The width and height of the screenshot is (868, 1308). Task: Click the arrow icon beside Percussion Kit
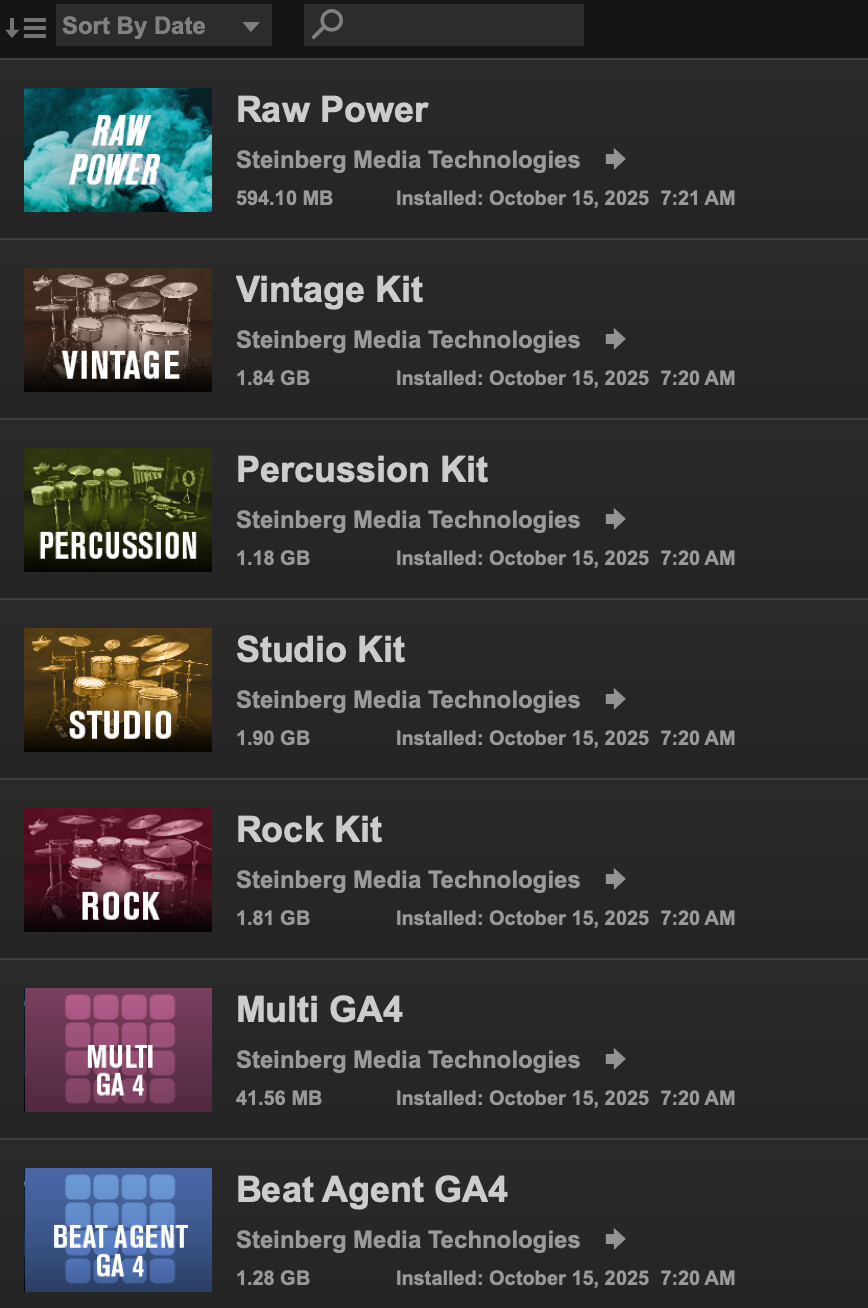[x=615, y=519]
